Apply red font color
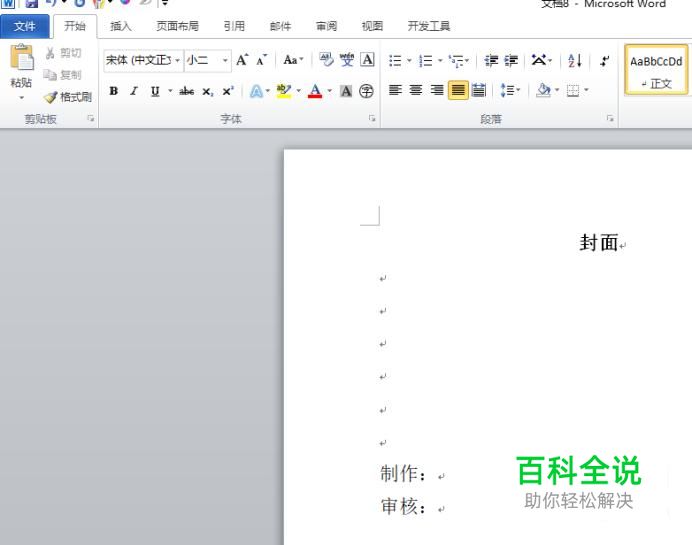692x545 pixels. pos(315,91)
